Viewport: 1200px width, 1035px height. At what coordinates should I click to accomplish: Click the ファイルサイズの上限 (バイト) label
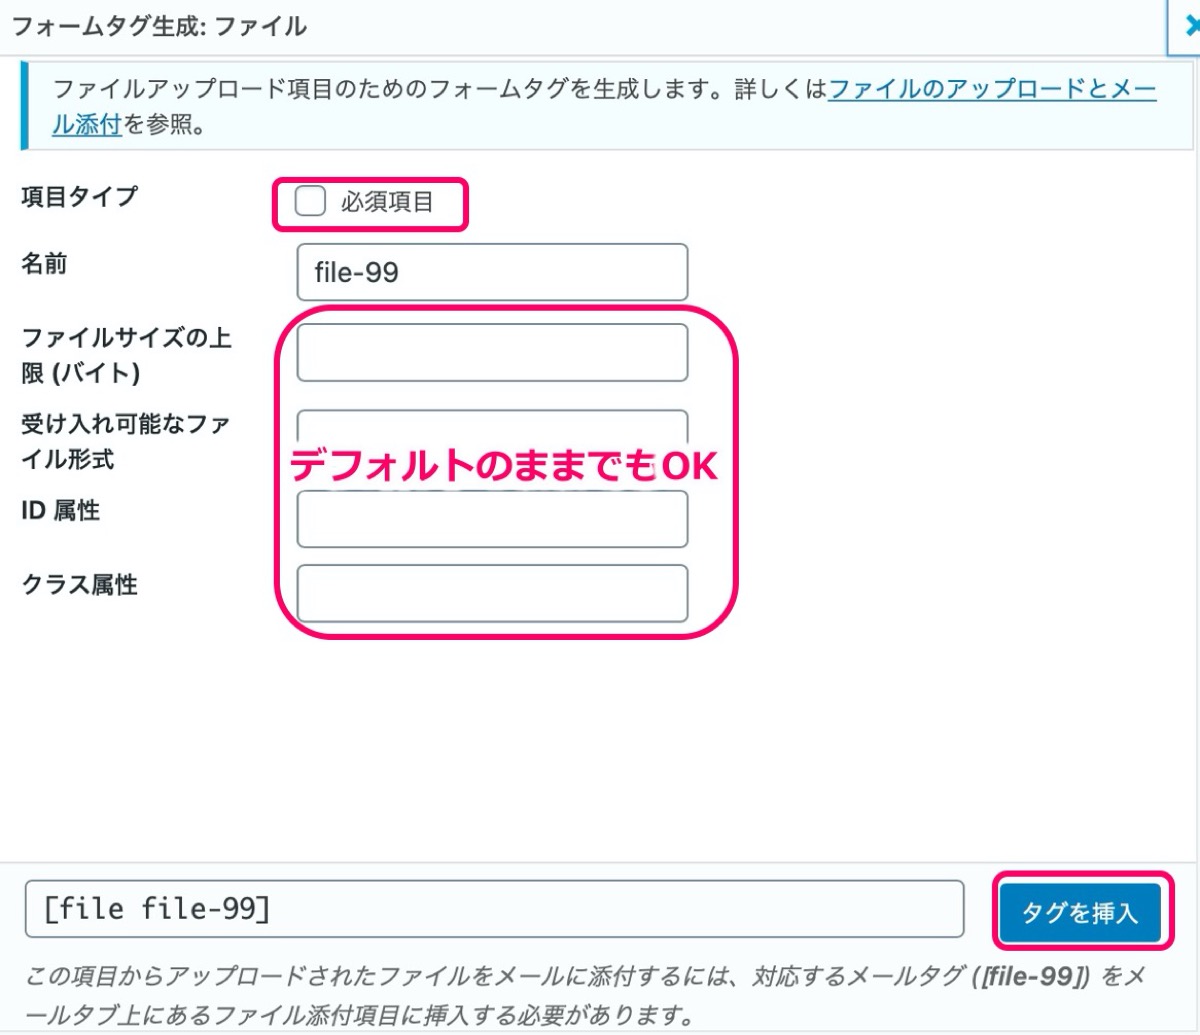coord(127,355)
